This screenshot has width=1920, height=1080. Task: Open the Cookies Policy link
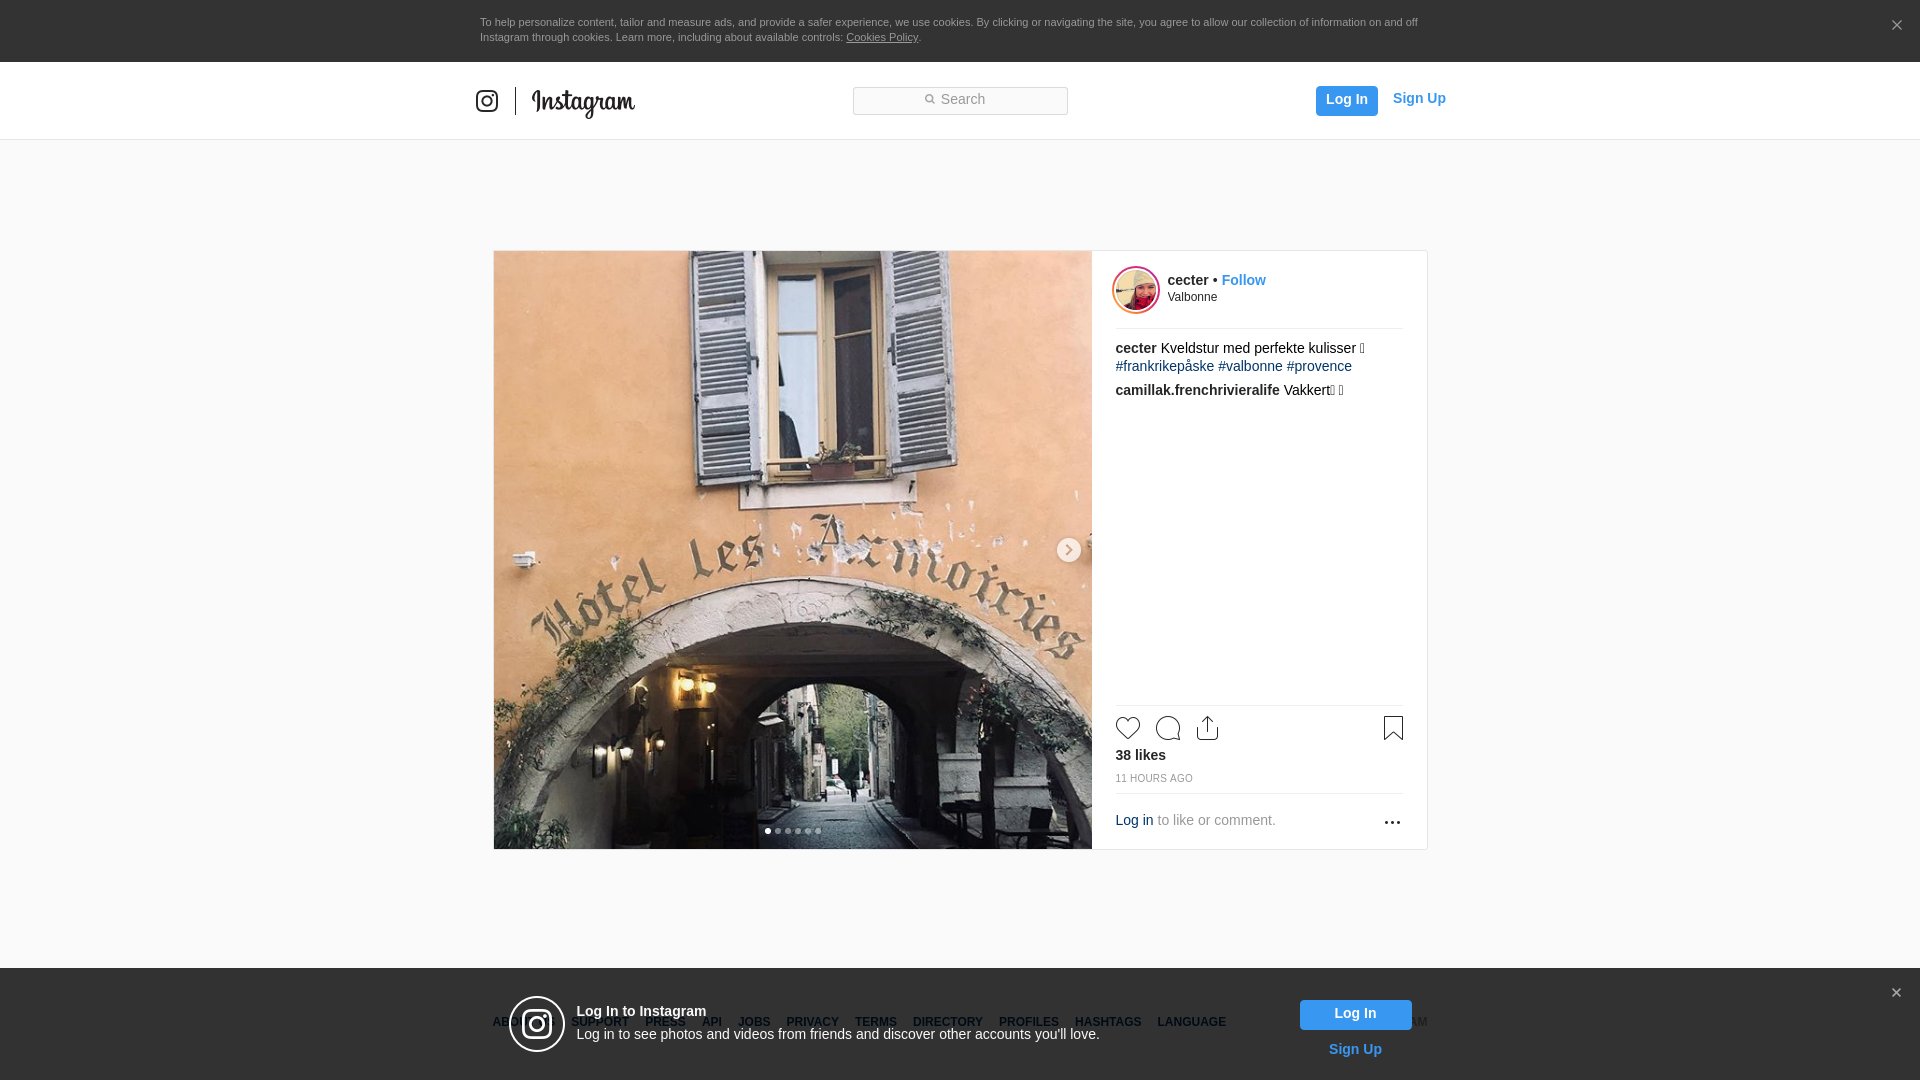[882, 37]
